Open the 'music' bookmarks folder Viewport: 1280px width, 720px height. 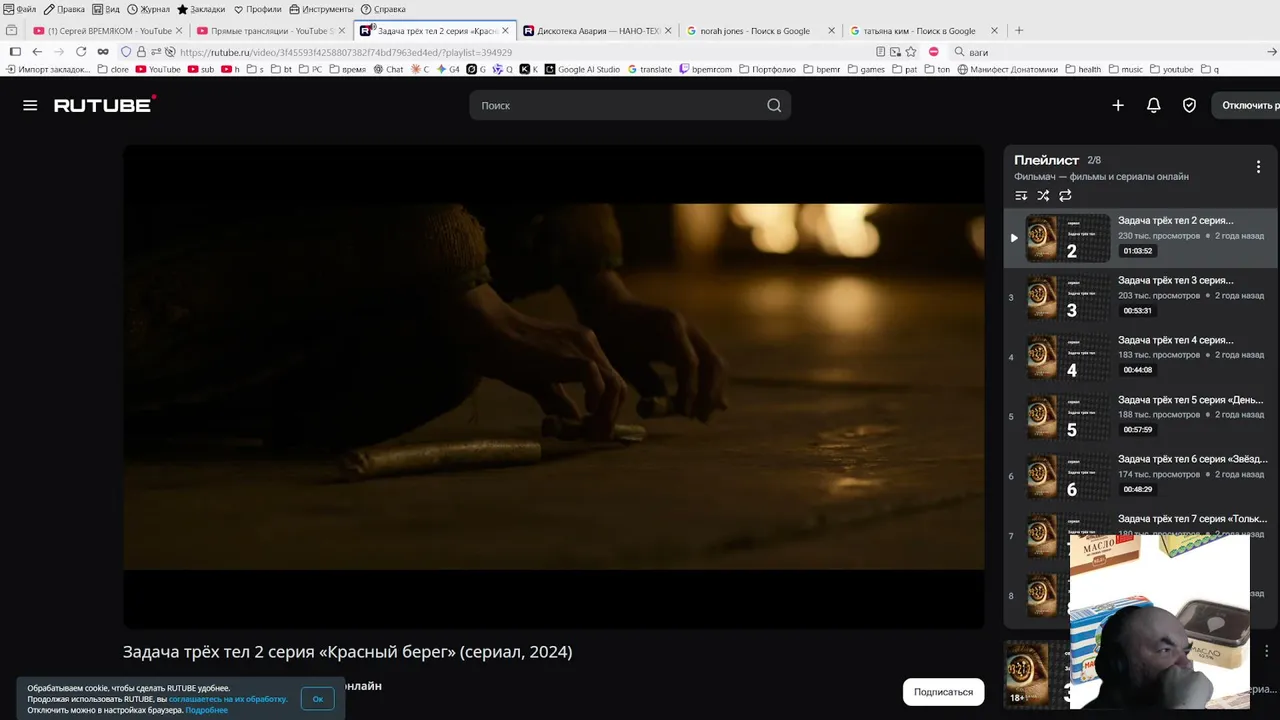point(1125,70)
